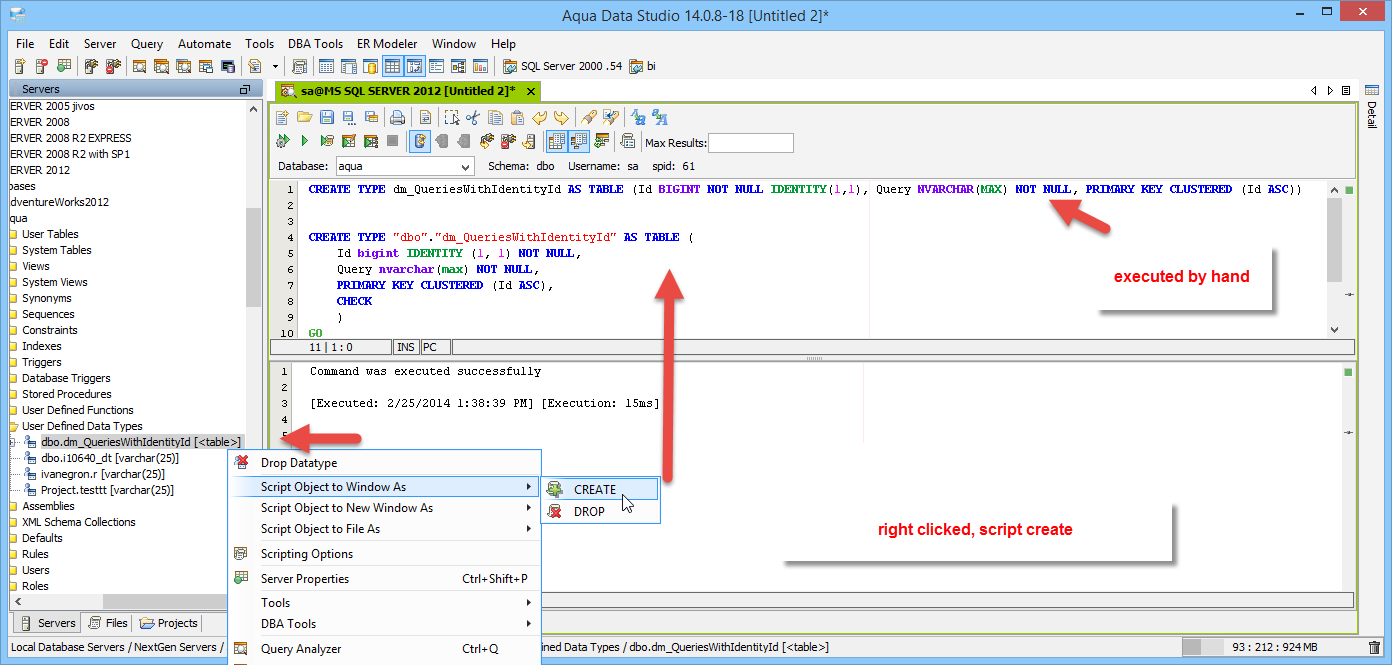Open the ER Modeler menu
This screenshot has height=665, width=1392.
click(x=387, y=44)
